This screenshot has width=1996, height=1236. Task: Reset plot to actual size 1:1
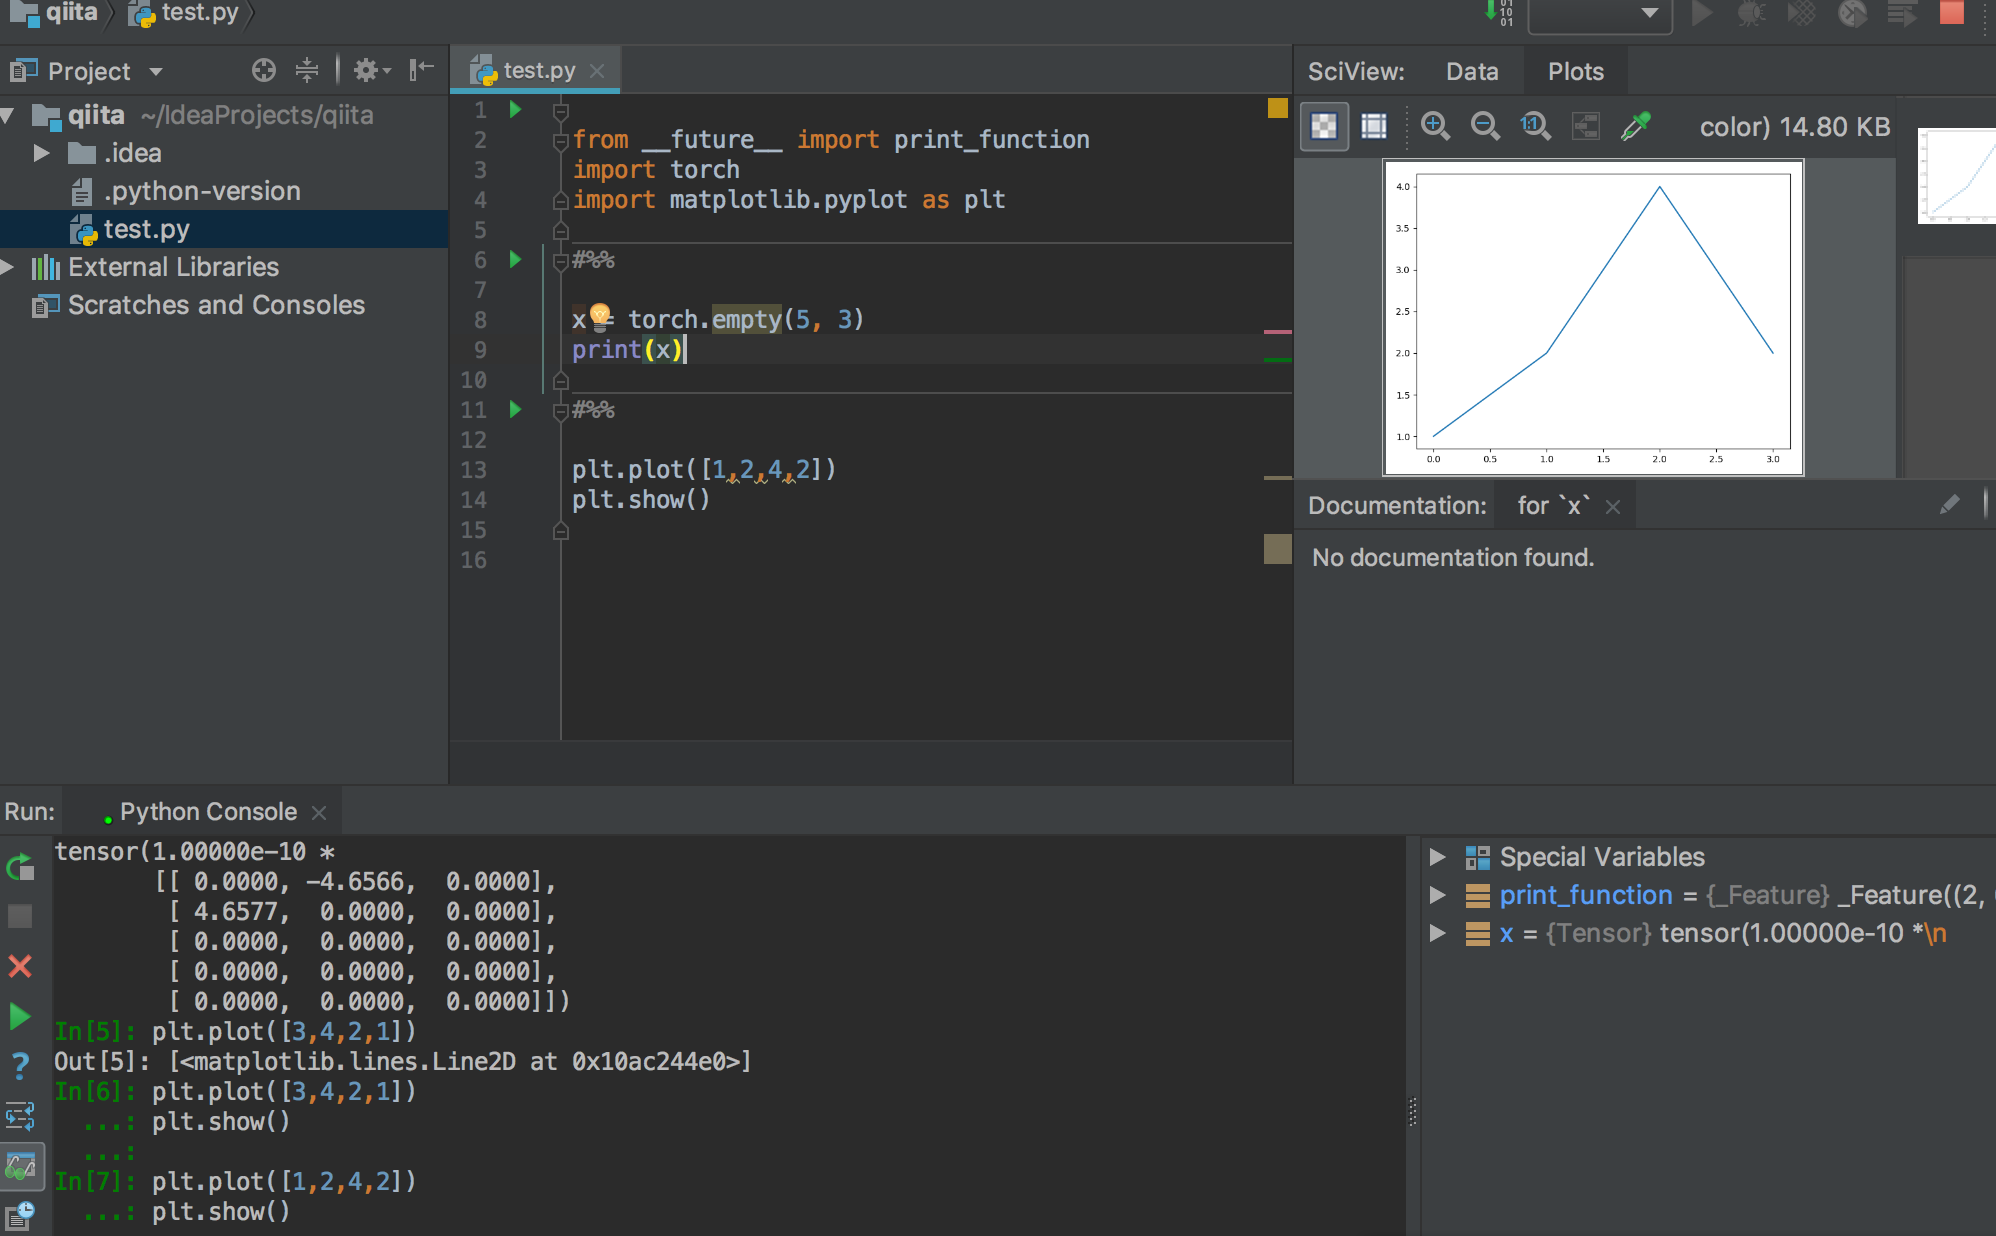(1535, 126)
